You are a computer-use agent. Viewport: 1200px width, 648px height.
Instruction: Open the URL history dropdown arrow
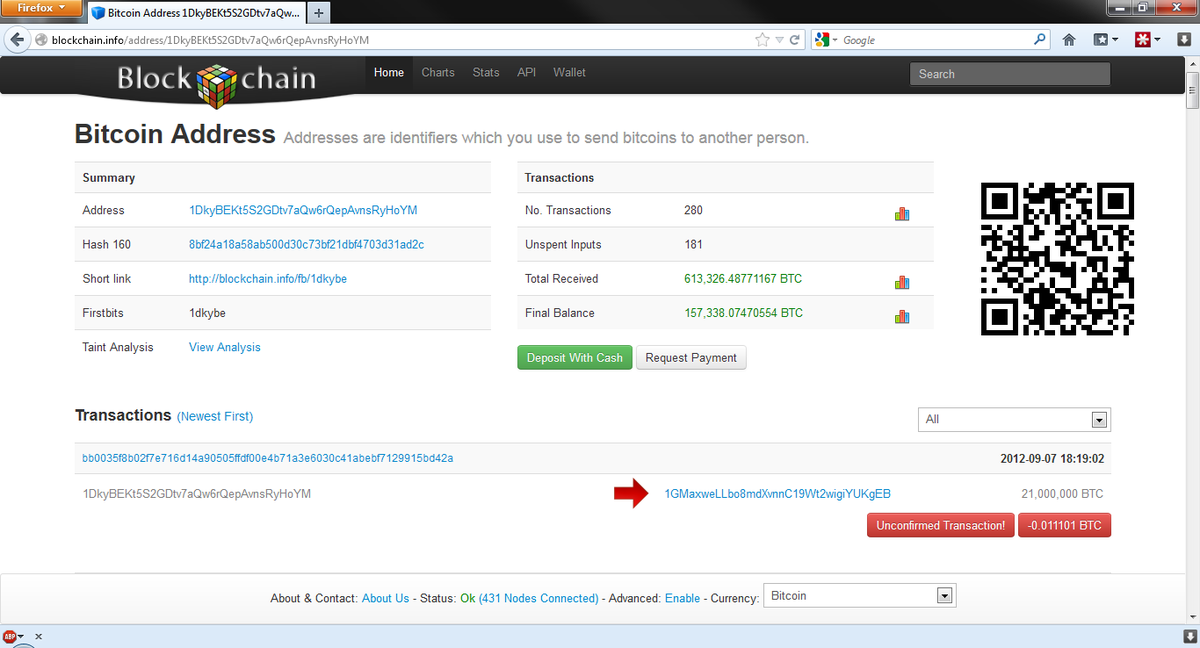click(780, 40)
